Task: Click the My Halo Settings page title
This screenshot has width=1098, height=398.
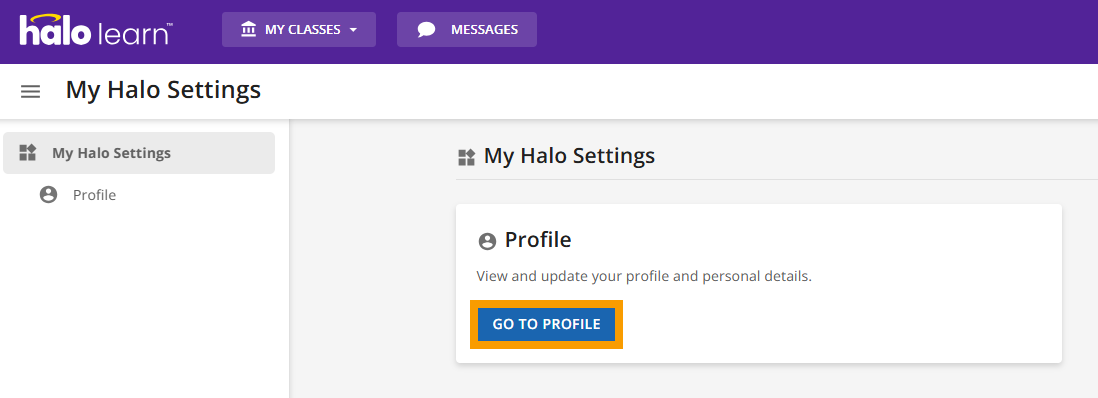Action: [163, 90]
